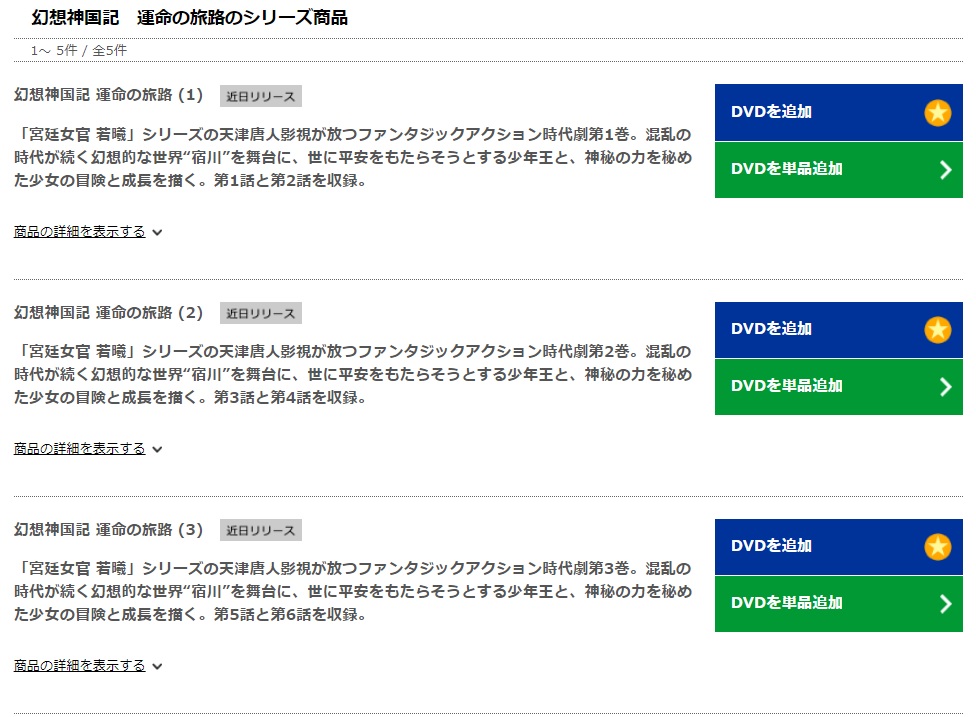
Task: Click the star icon on volume 2's DVDを追加 button
Action: click(x=937, y=330)
